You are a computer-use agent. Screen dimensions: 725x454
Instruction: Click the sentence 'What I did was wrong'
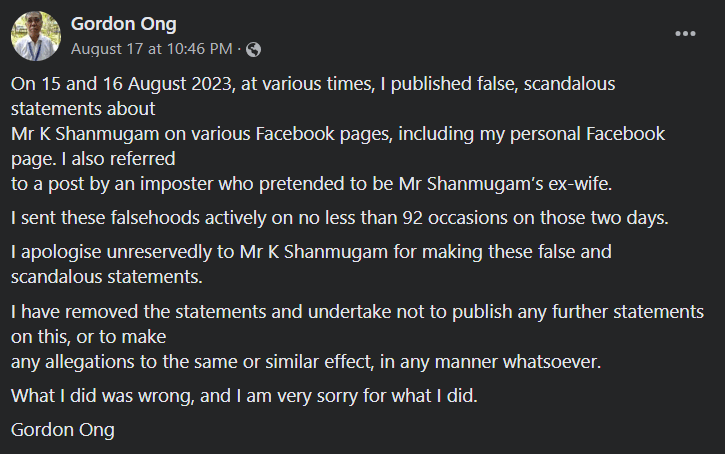click(x=244, y=396)
